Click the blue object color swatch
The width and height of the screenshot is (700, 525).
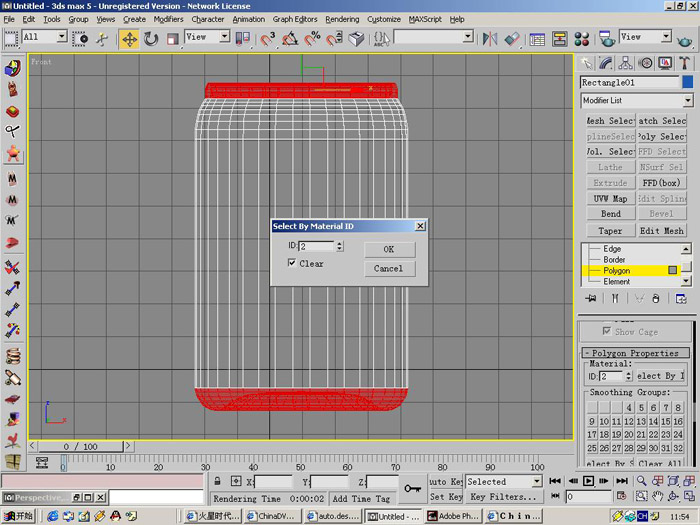tap(688, 82)
